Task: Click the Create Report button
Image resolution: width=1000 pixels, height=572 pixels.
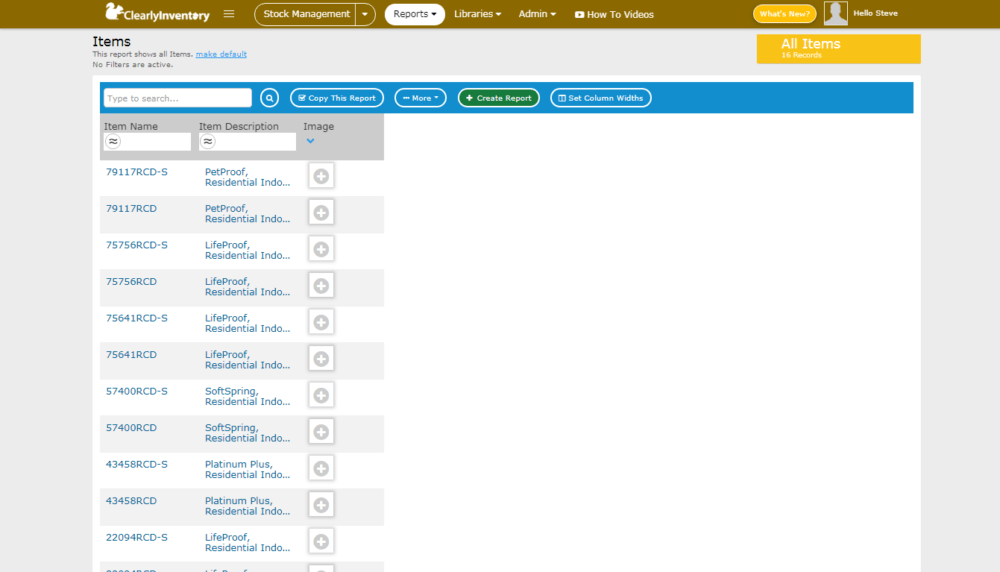Action: [x=499, y=98]
